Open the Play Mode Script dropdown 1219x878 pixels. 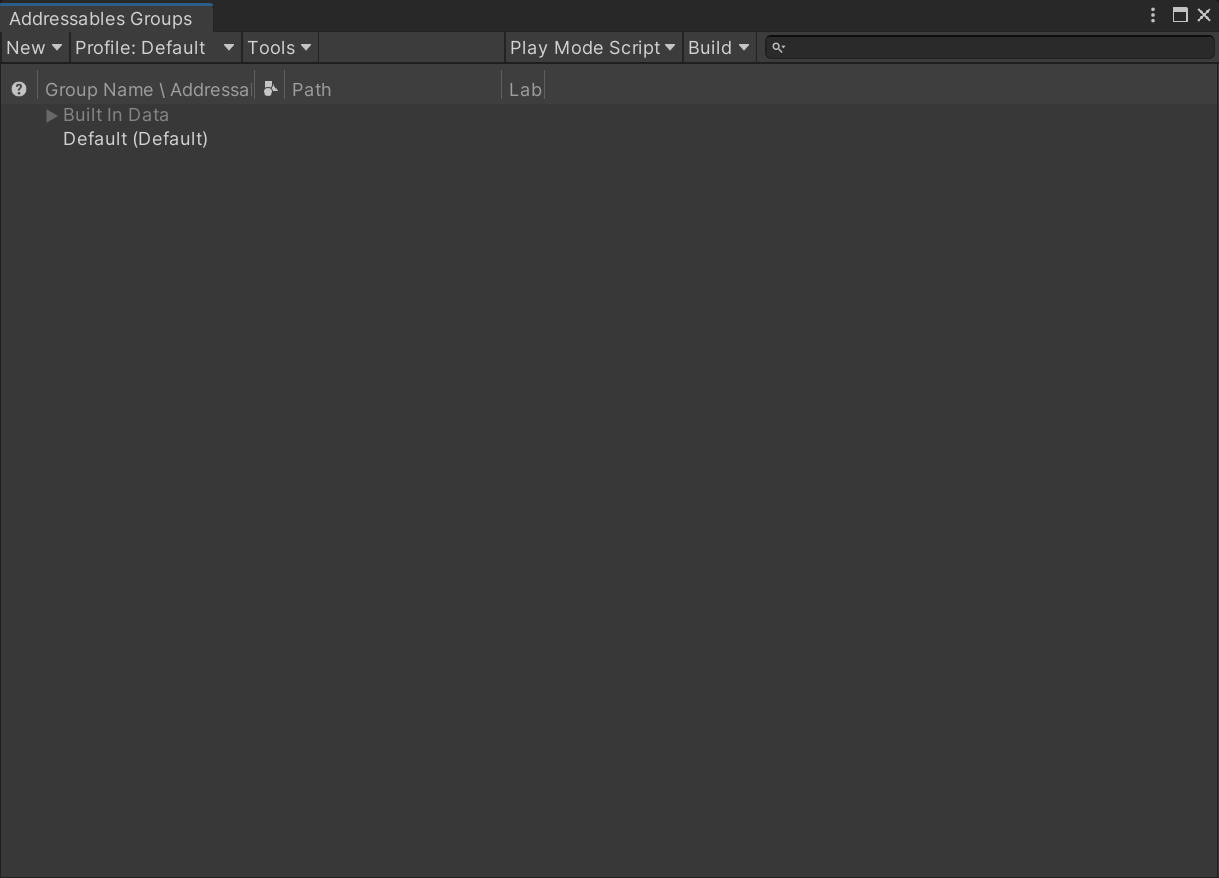tap(593, 47)
